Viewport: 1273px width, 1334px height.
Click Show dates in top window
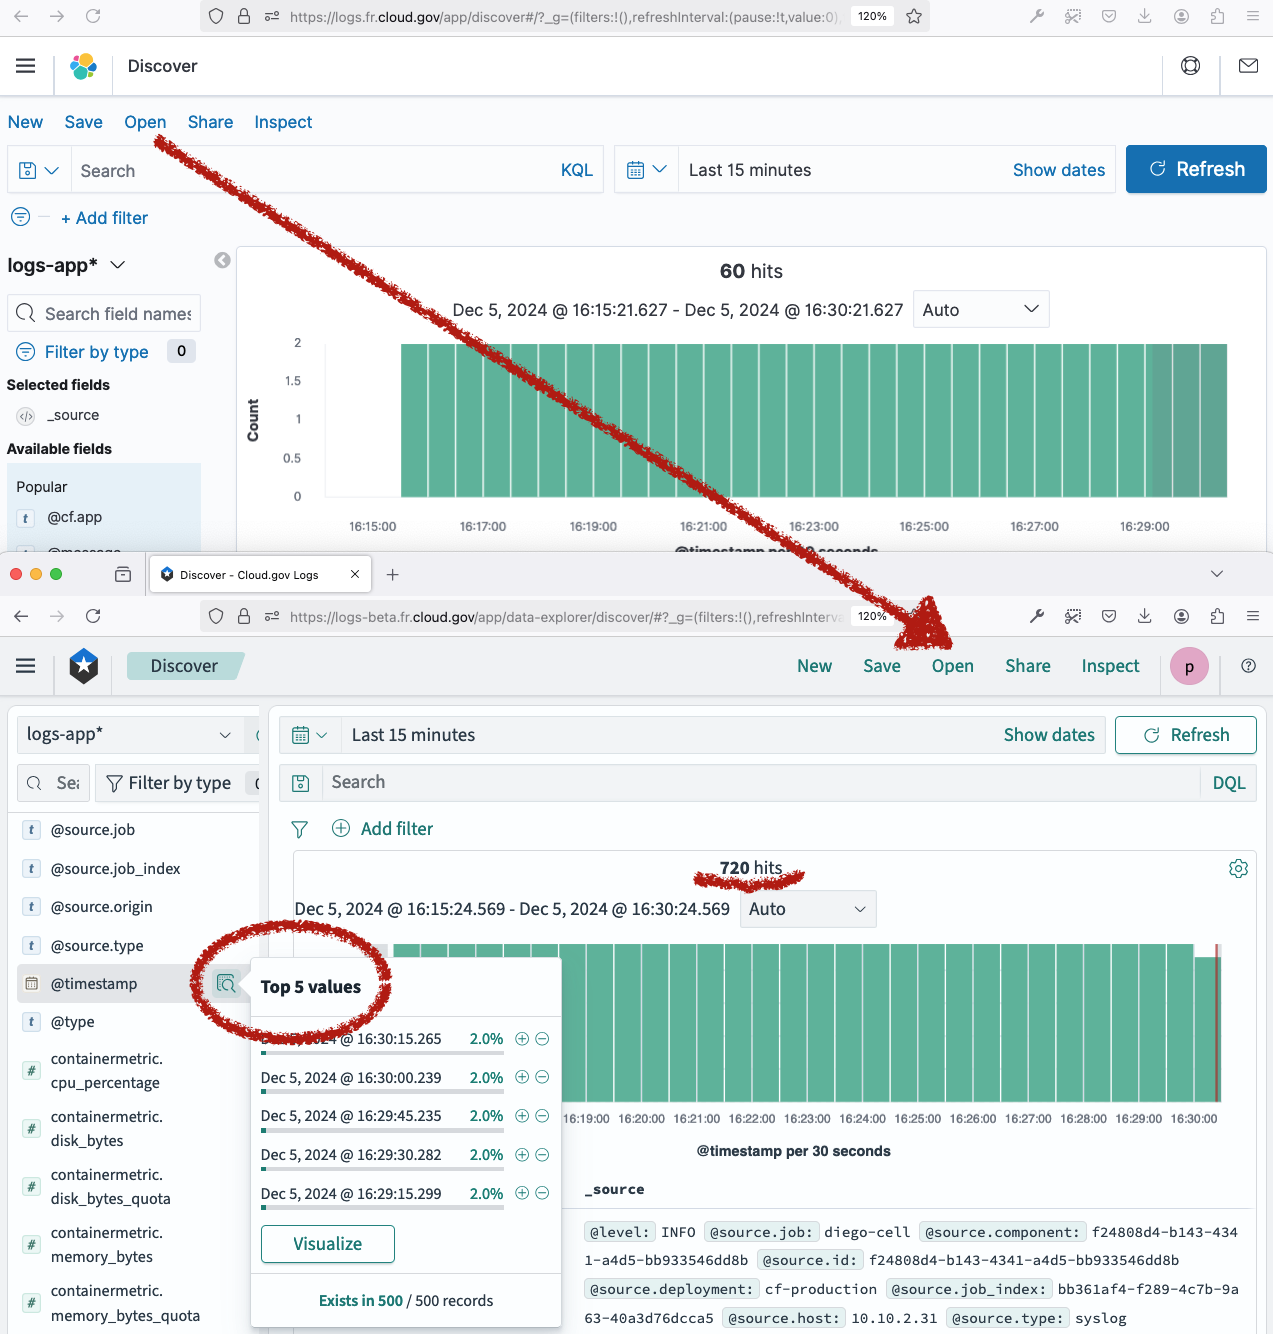[1059, 170]
